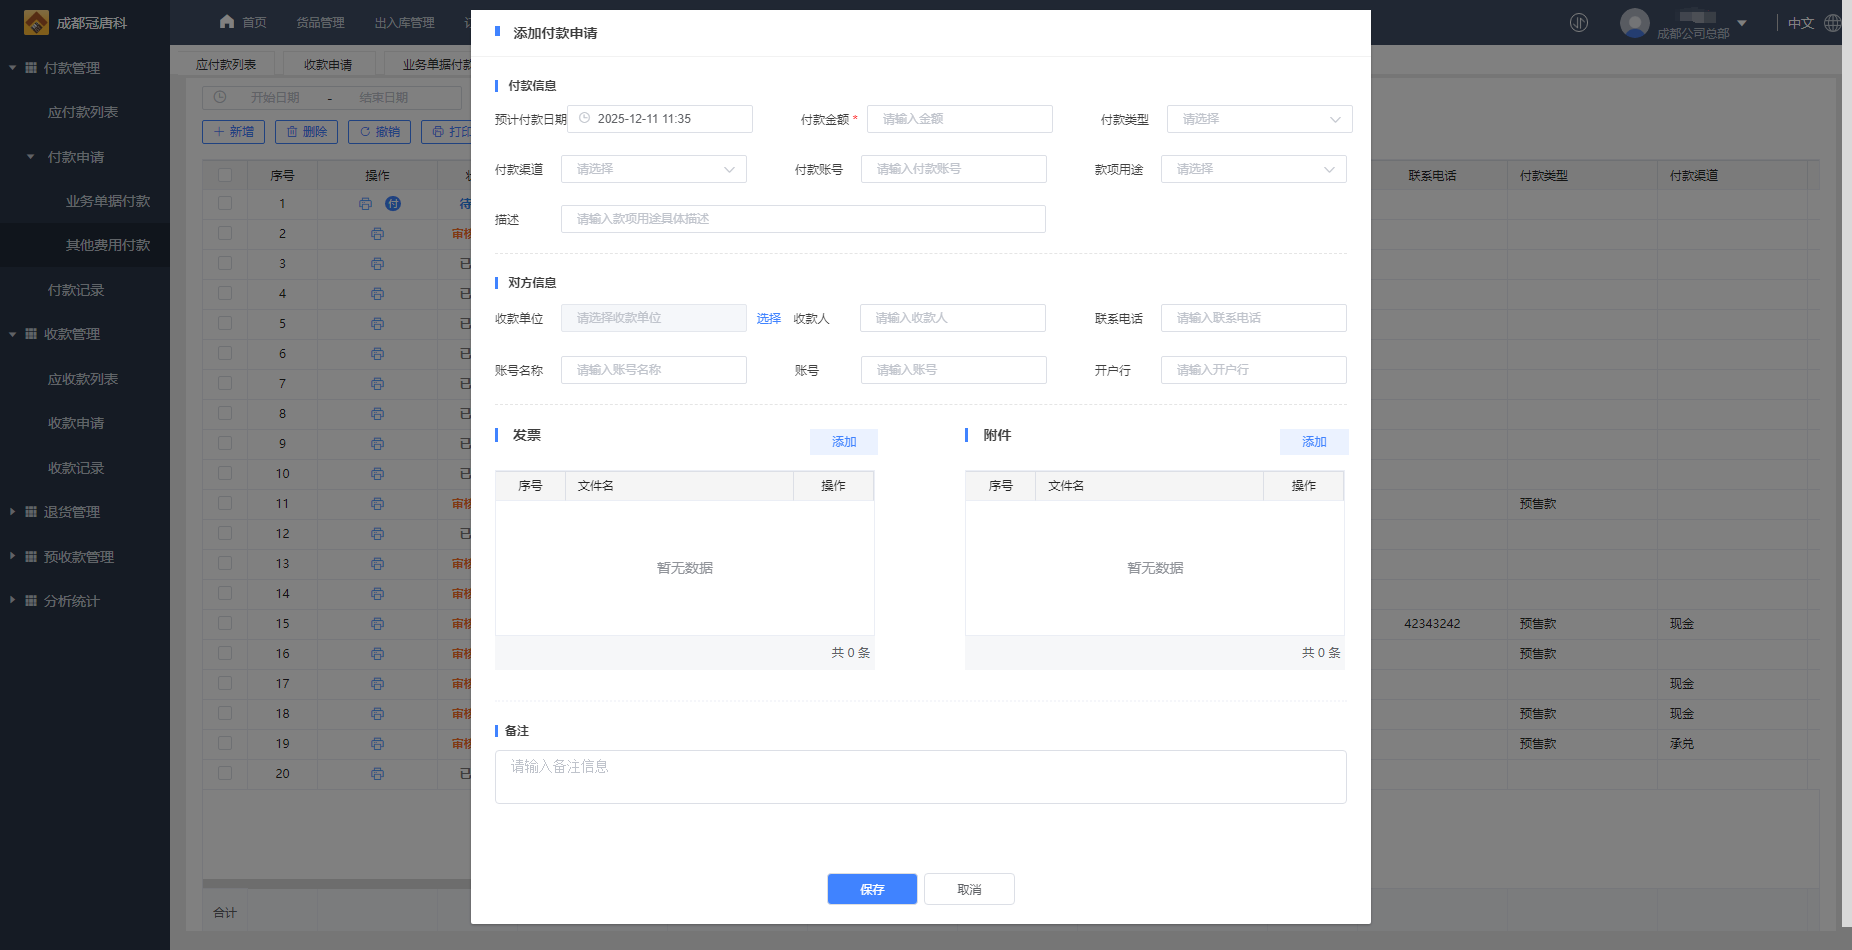Open the 付款渠道 dropdown in the dialog
Screen dimensions: 1852x950
[x=654, y=169]
